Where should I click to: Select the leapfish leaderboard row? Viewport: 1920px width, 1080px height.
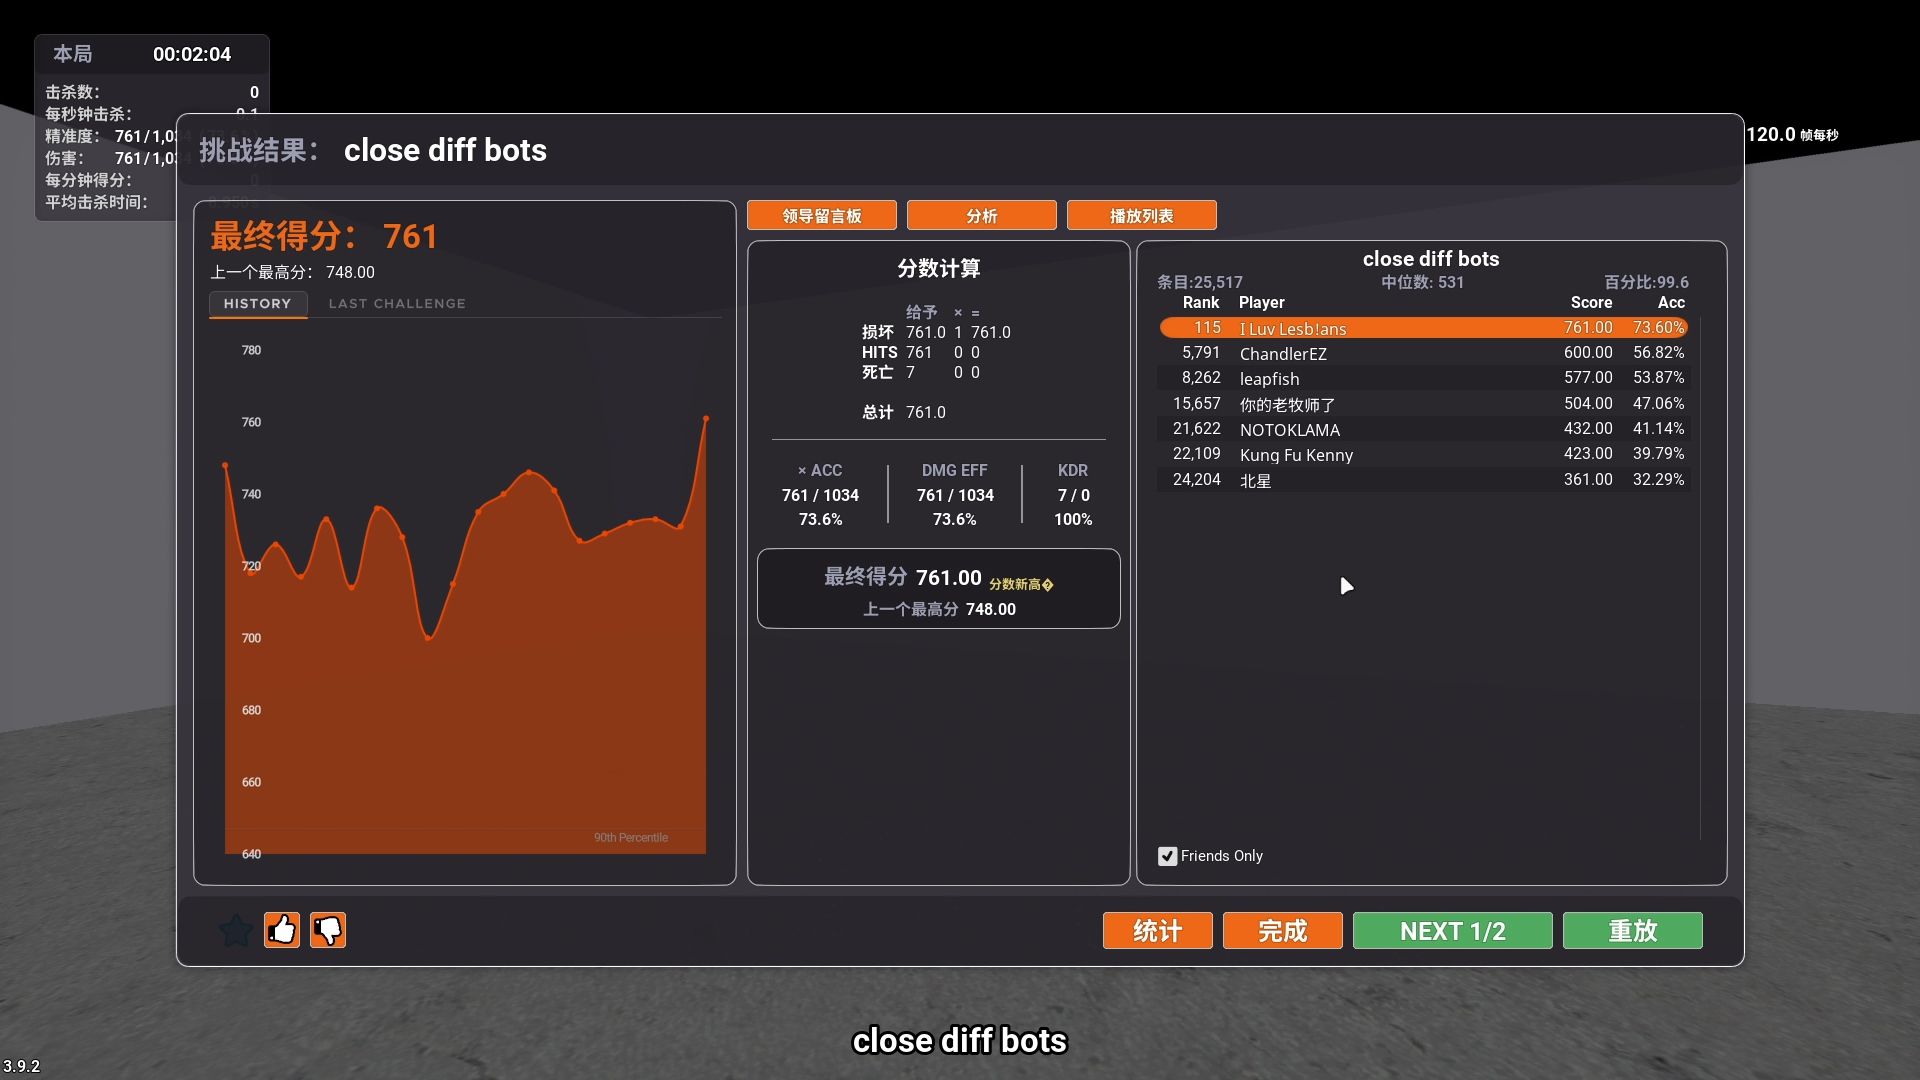(1424, 378)
